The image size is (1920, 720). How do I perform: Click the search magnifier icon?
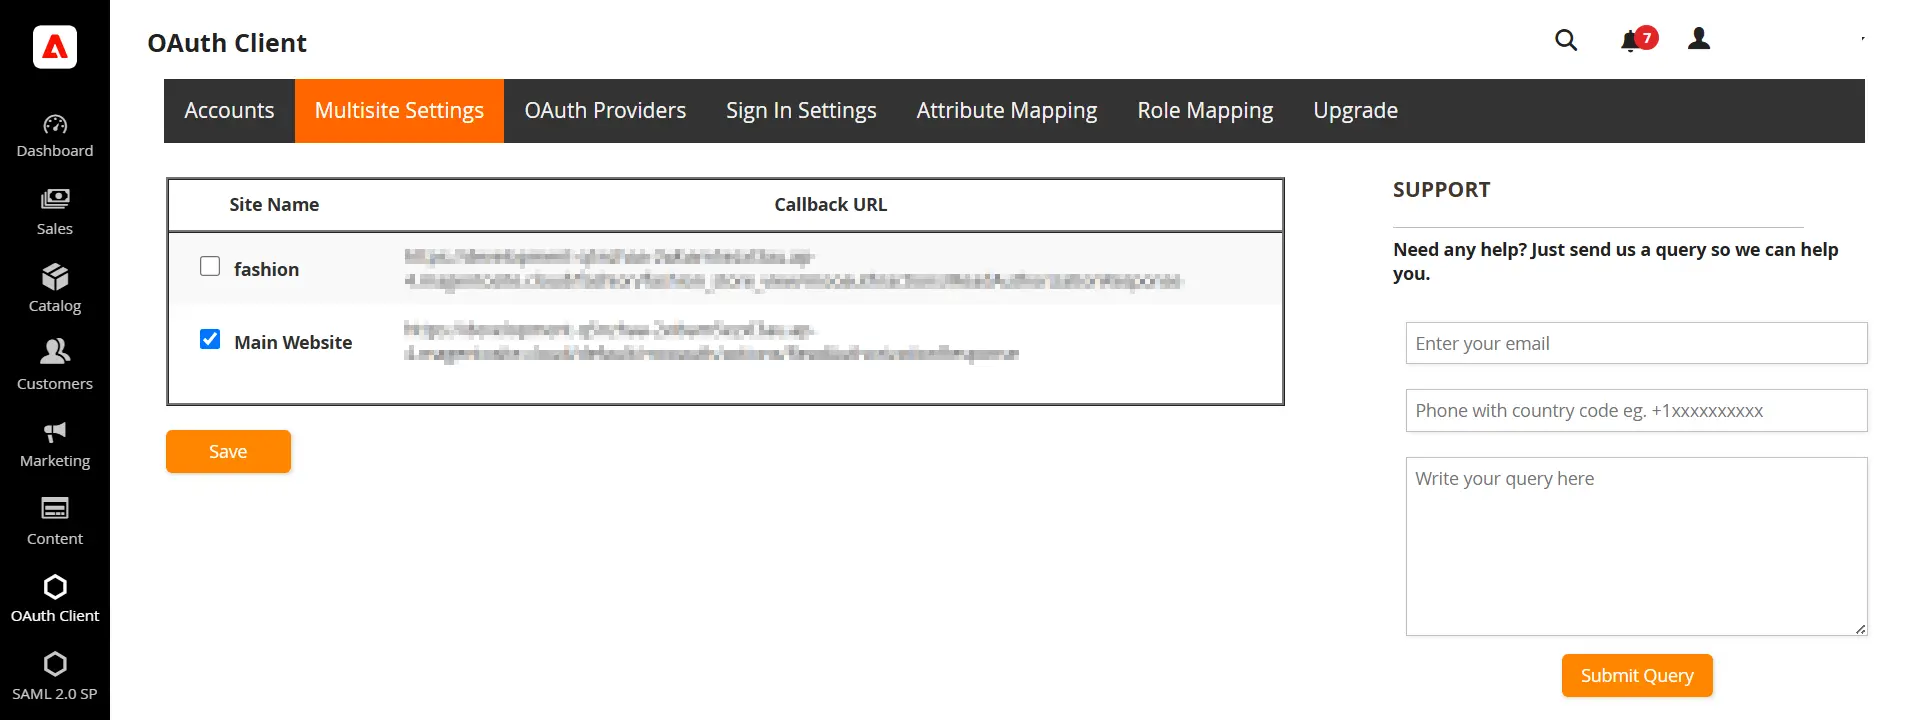1566,40
